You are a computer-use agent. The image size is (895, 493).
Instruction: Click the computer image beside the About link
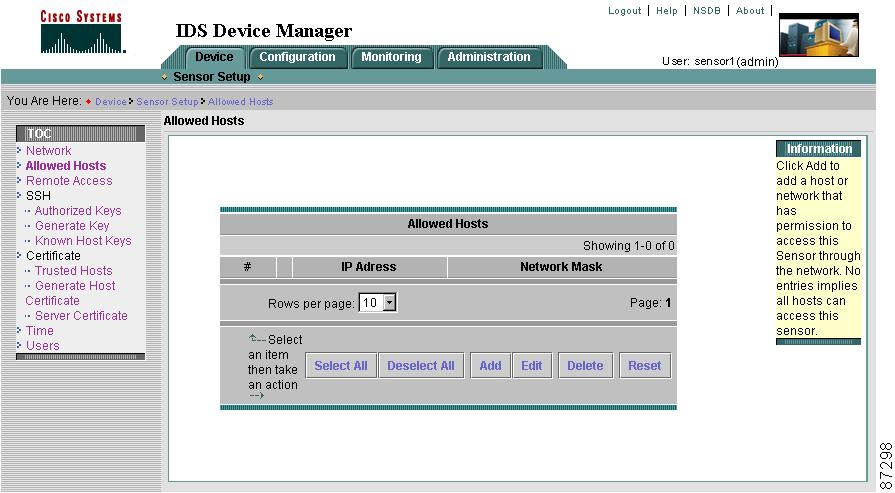[819, 35]
